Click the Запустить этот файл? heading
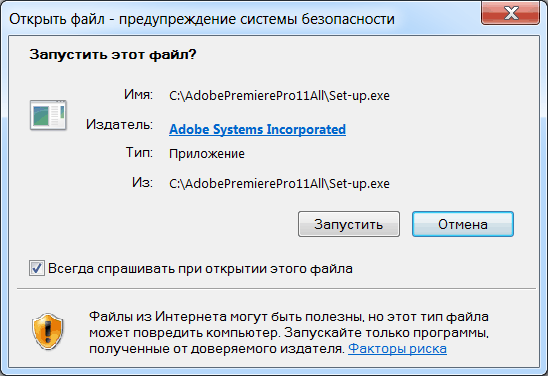Viewport: 548px width, 376px height. [x=113, y=55]
